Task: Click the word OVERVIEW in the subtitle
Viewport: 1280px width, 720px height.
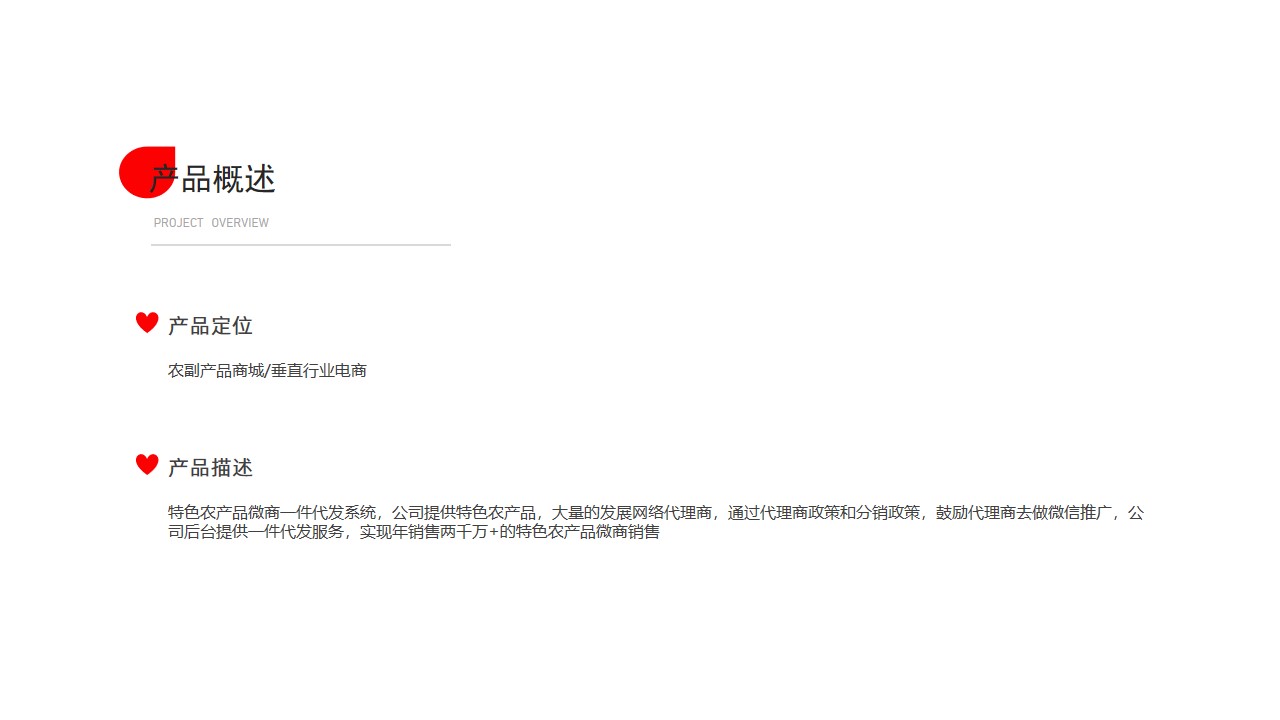Action: click(240, 223)
